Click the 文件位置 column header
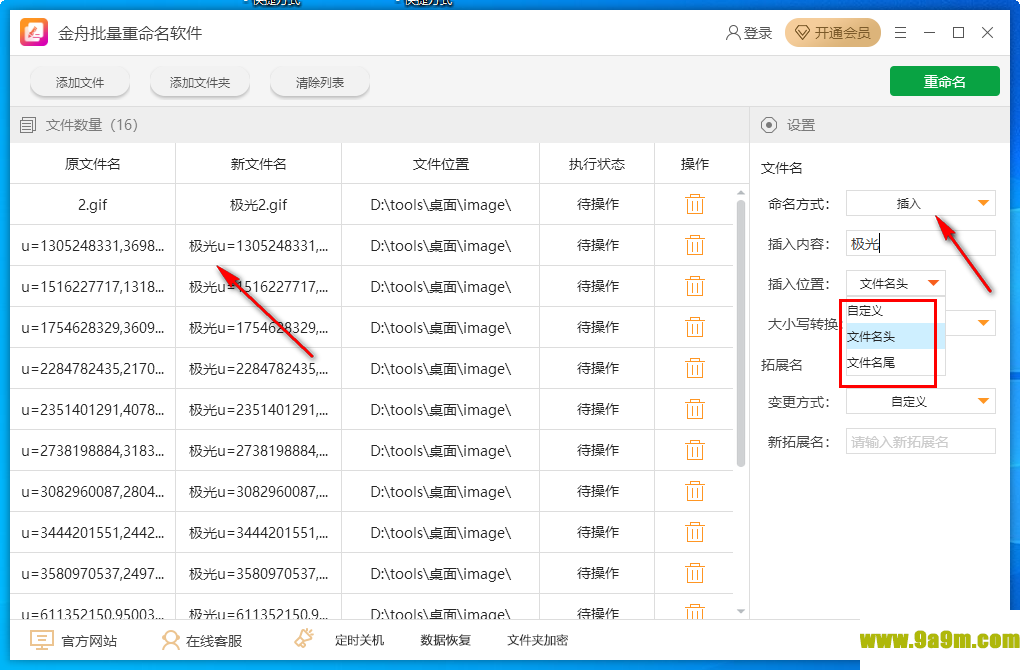 coord(440,164)
